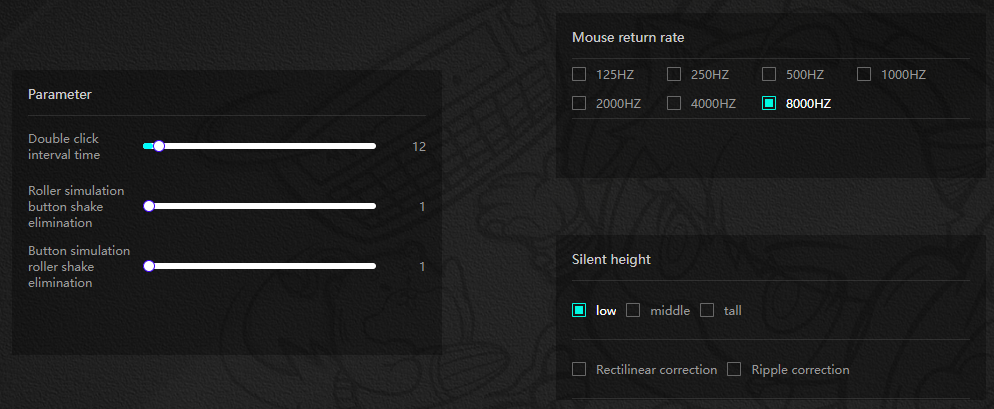Screen dimensions: 994x409
Task: Click the Button simulation roller shake elimination slider
Action: click(262, 266)
